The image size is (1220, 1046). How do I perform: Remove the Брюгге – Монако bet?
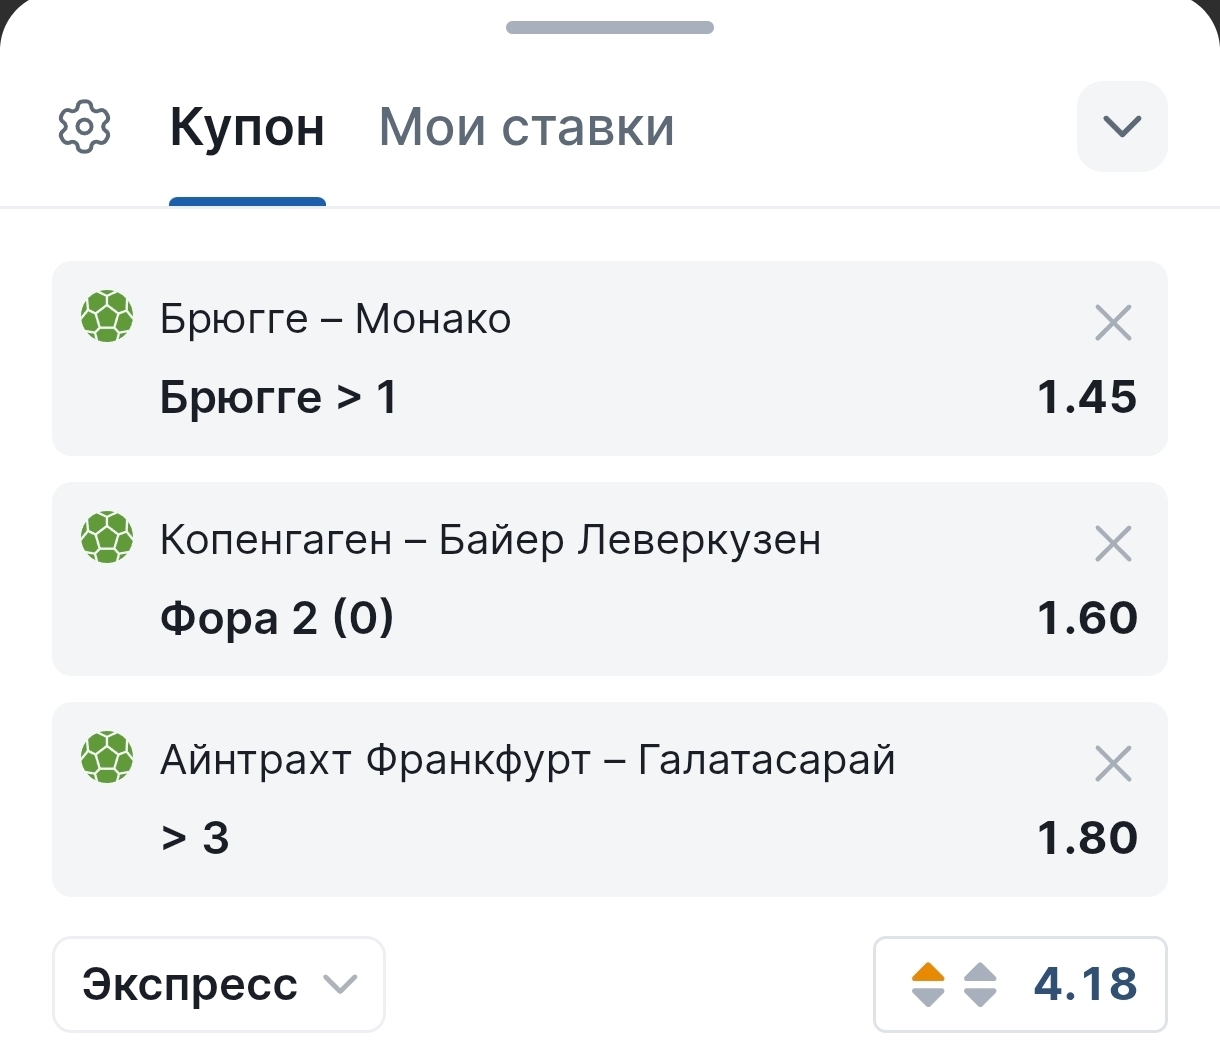pos(1113,323)
